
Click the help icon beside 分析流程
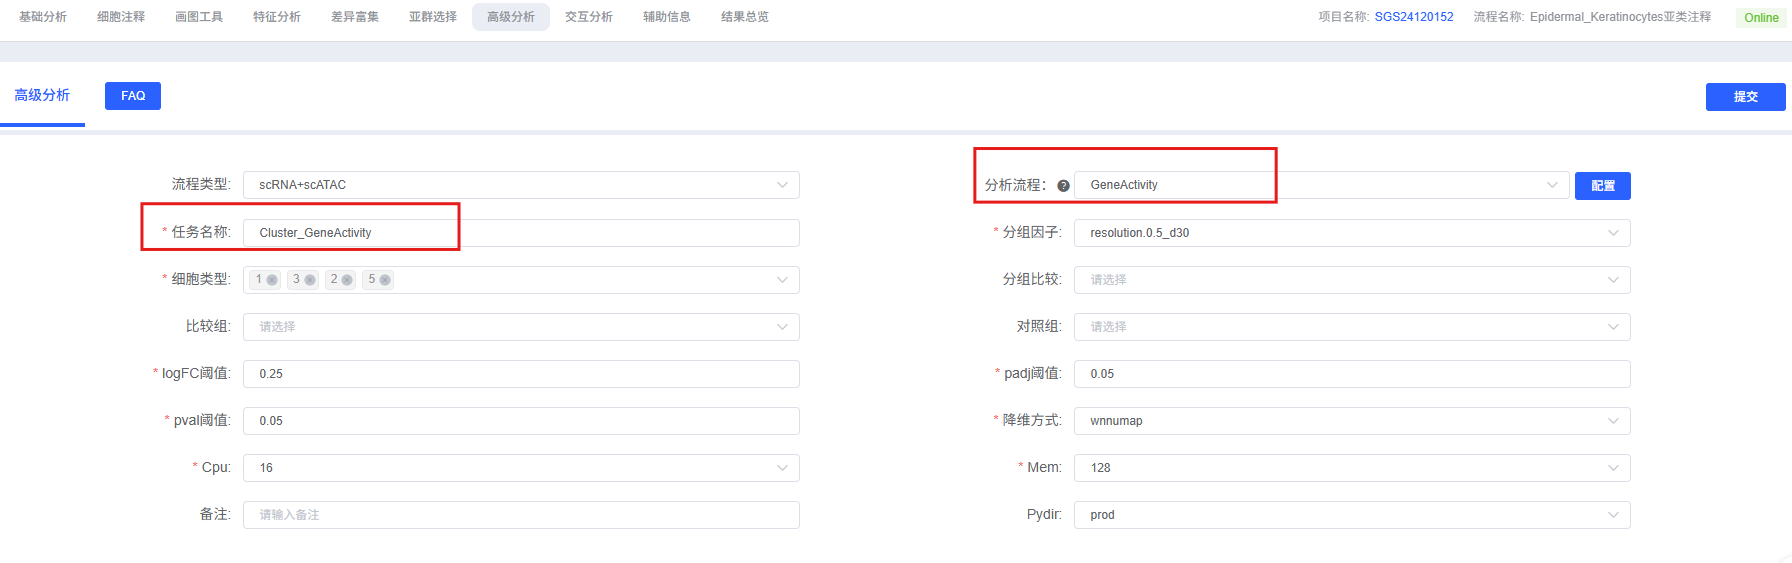coord(1063,186)
